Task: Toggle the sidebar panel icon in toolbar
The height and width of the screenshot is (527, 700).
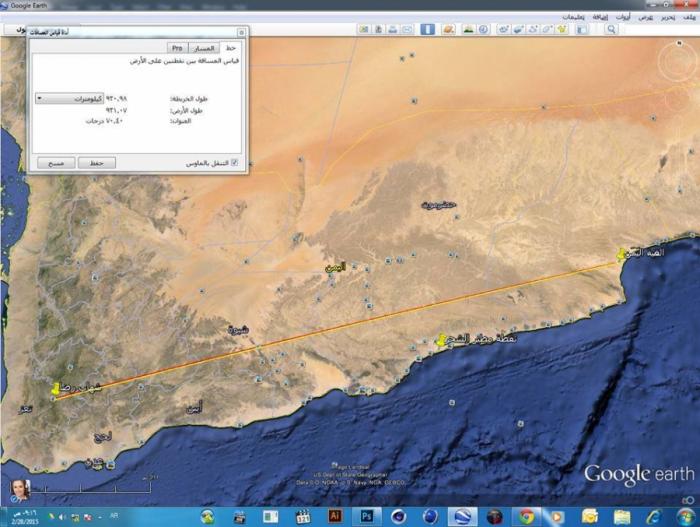Action: (583, 30)
